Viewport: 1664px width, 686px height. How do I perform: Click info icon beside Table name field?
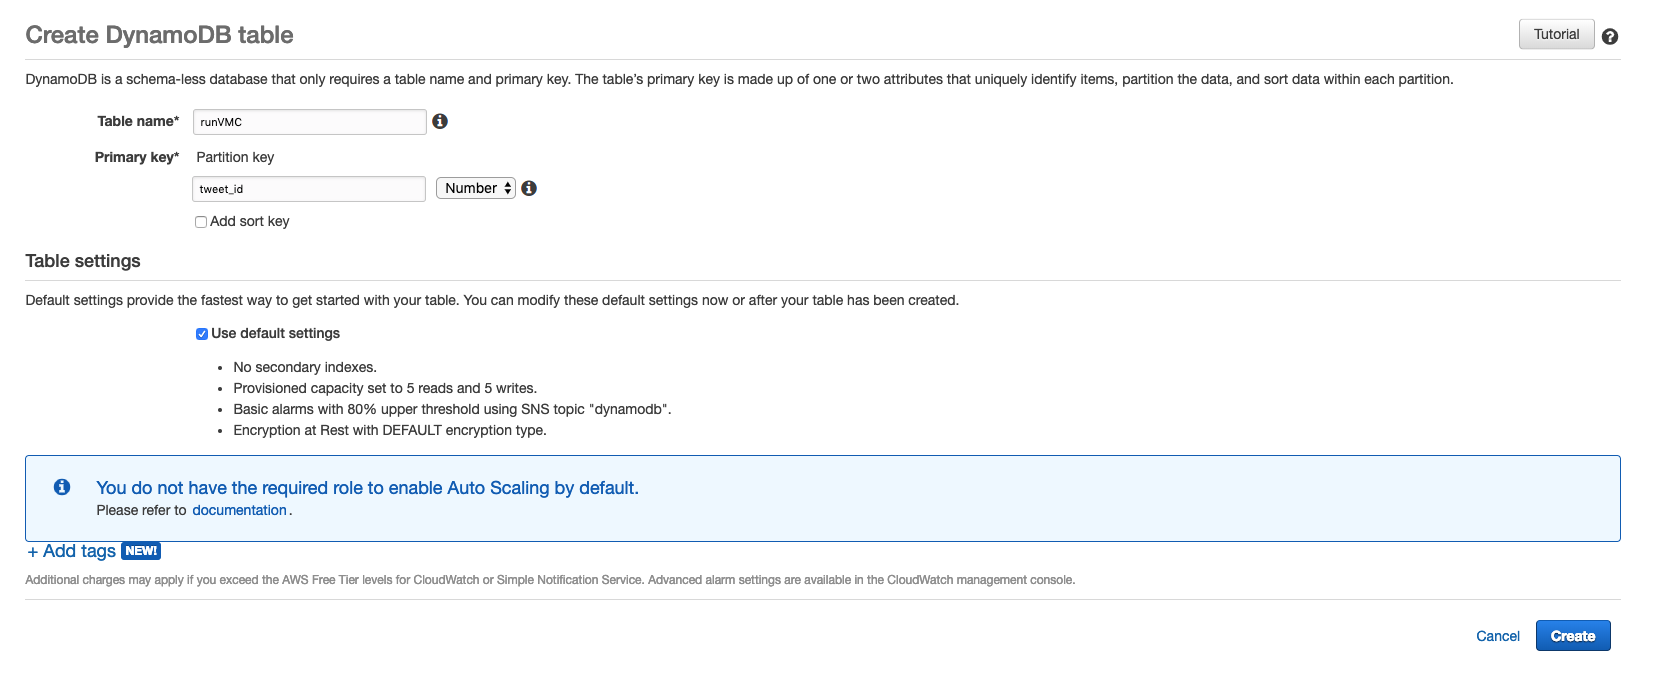[x=440, y=121]
